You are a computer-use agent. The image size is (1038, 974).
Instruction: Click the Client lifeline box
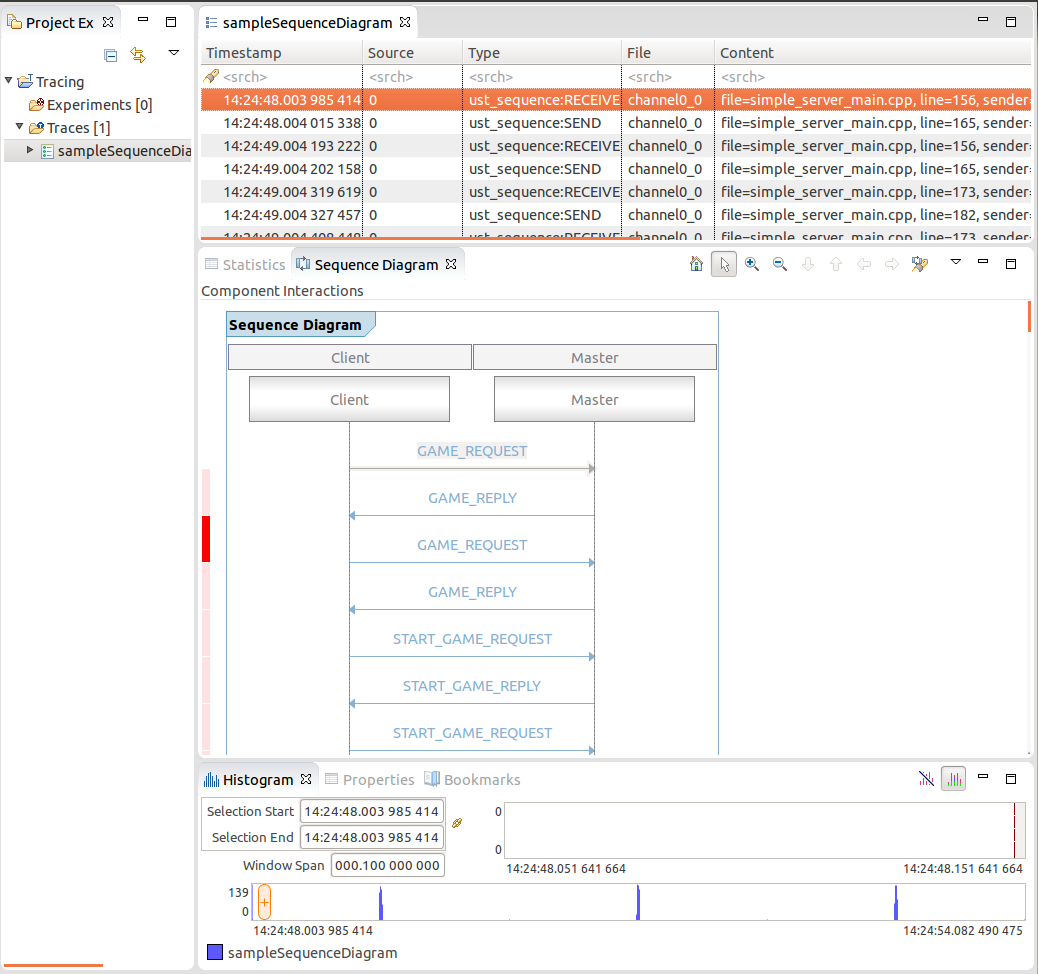[349, 400]
